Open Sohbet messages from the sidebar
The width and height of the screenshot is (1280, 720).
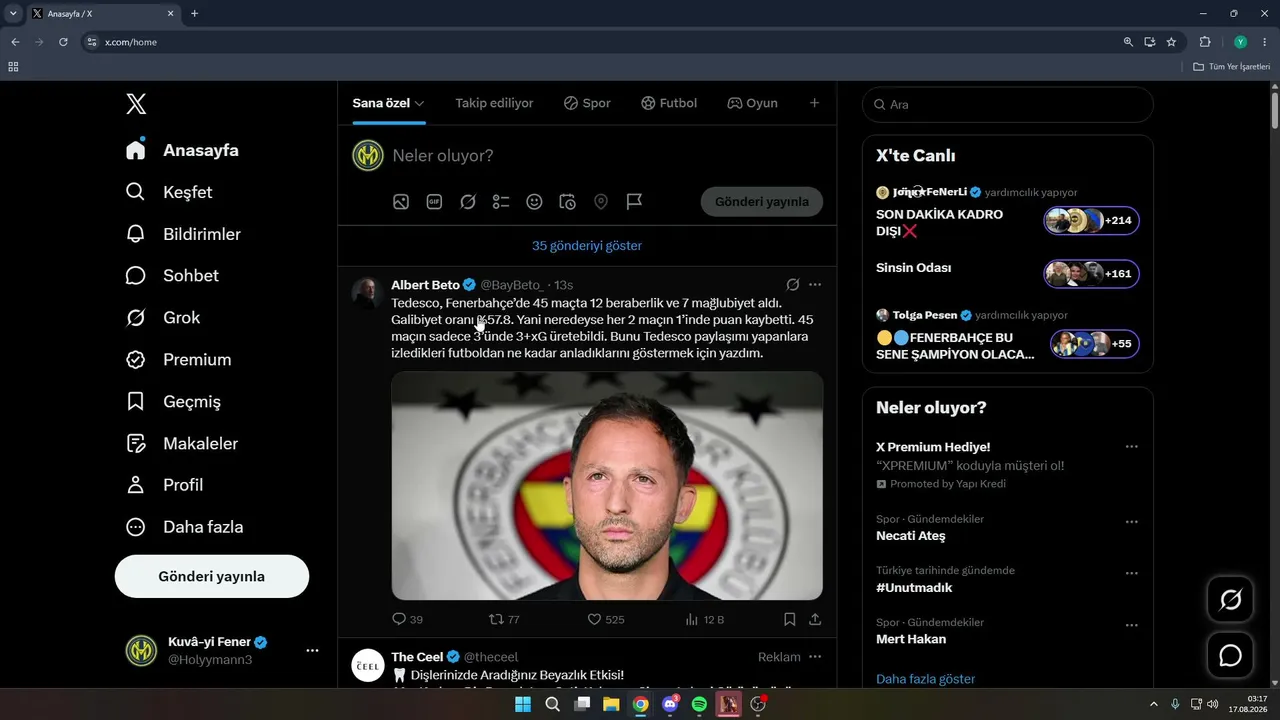point(172,276)
